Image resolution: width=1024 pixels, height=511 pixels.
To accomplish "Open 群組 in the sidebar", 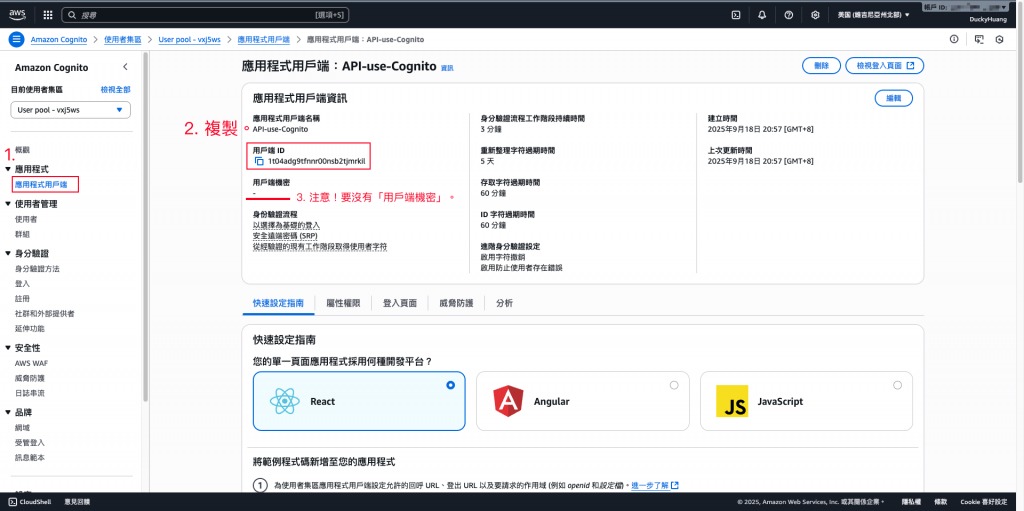I will click(22, 234).
